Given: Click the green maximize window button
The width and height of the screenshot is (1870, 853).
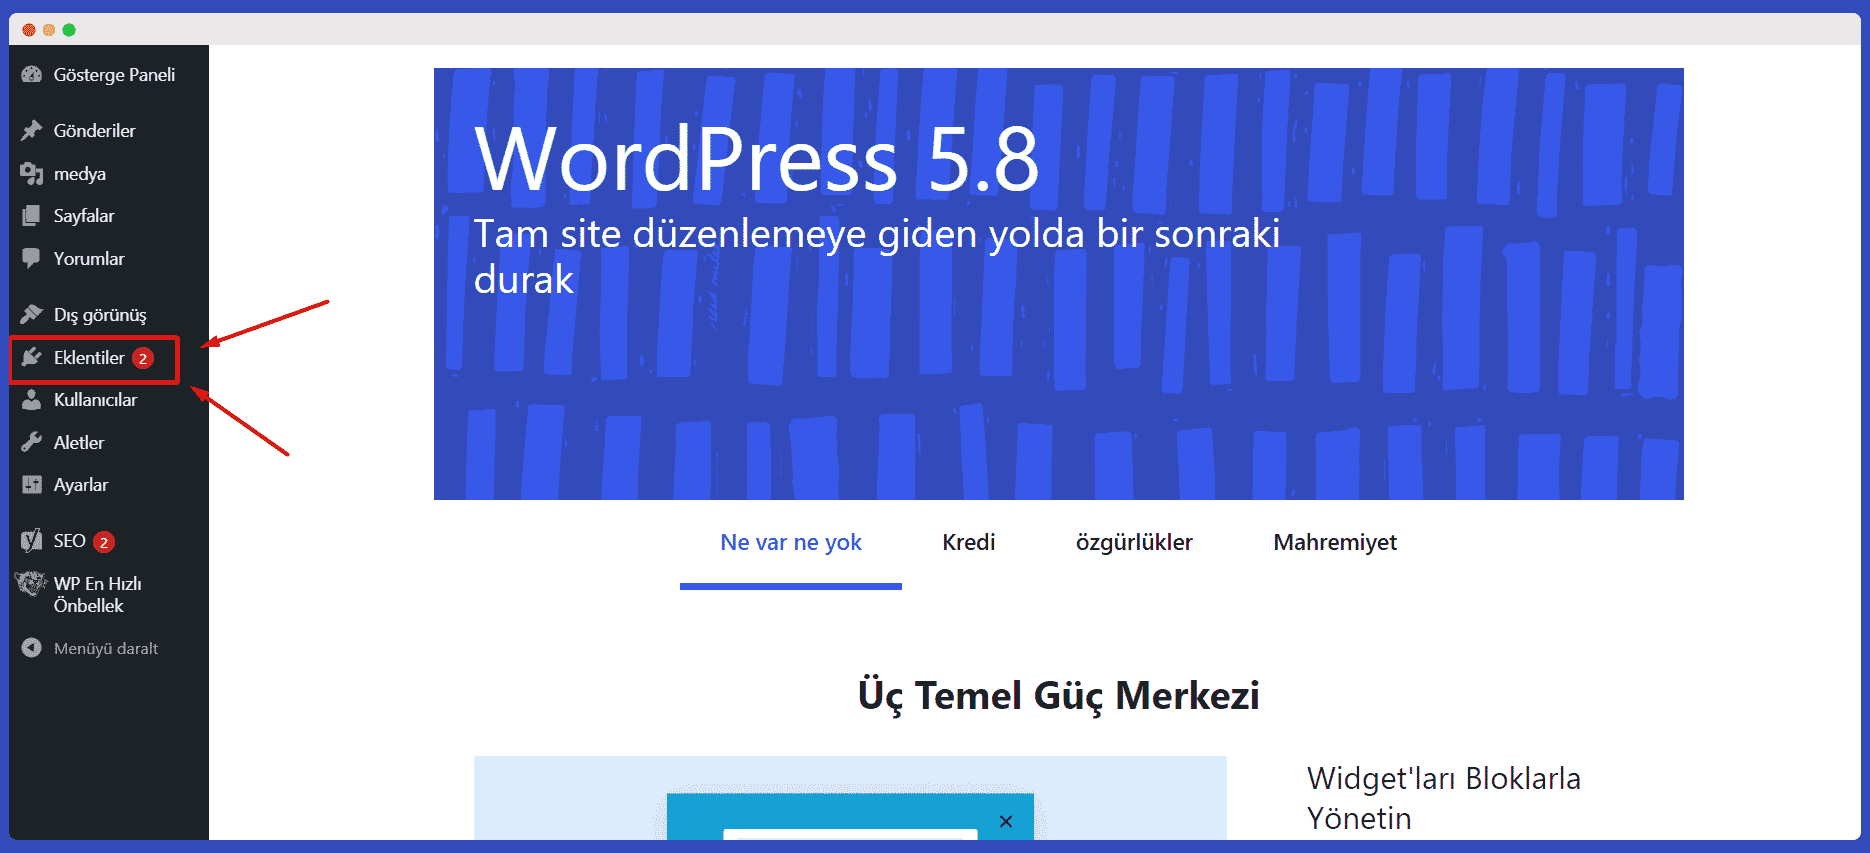Looking at the screenshot, I should click(x=69, y=30).
